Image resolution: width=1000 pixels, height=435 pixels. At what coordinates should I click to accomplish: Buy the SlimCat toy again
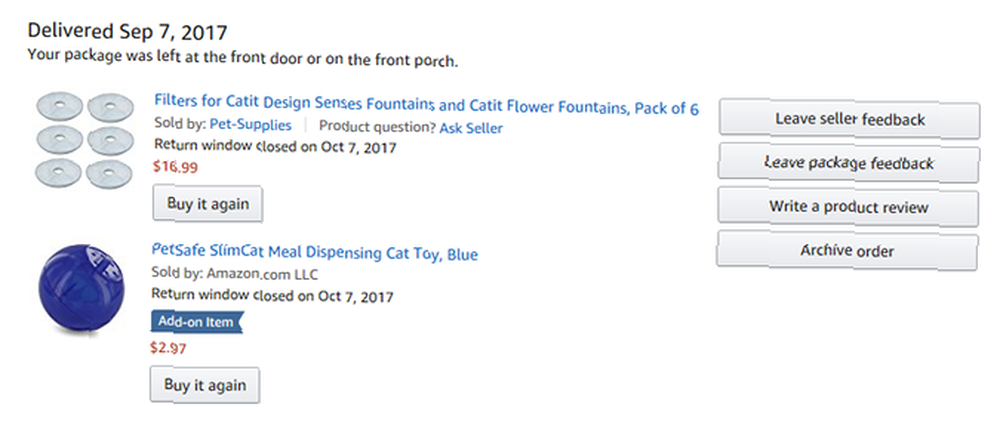[205, 385]
